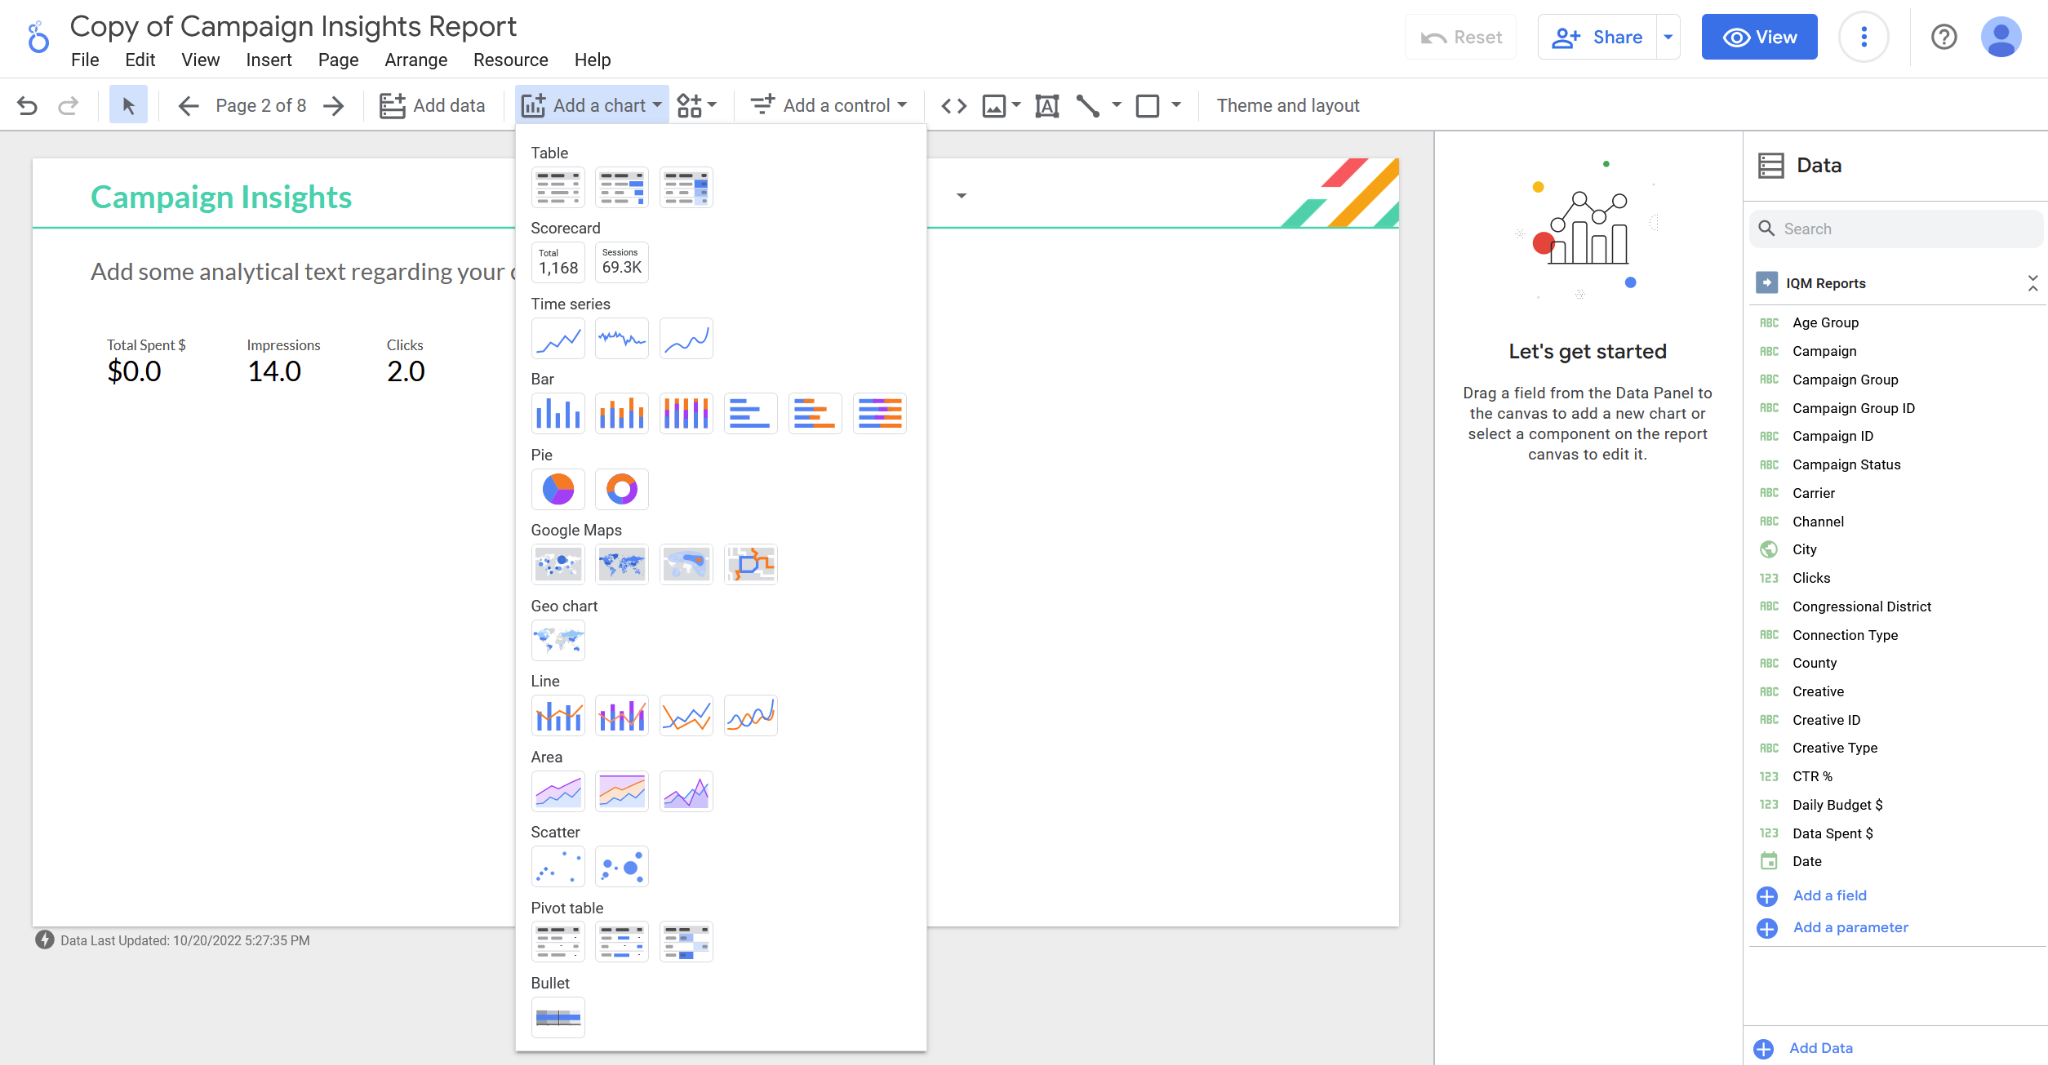2048x1065 pixels.
Task: Click the selection mode cursor tool
Action: tap(128, 106)
